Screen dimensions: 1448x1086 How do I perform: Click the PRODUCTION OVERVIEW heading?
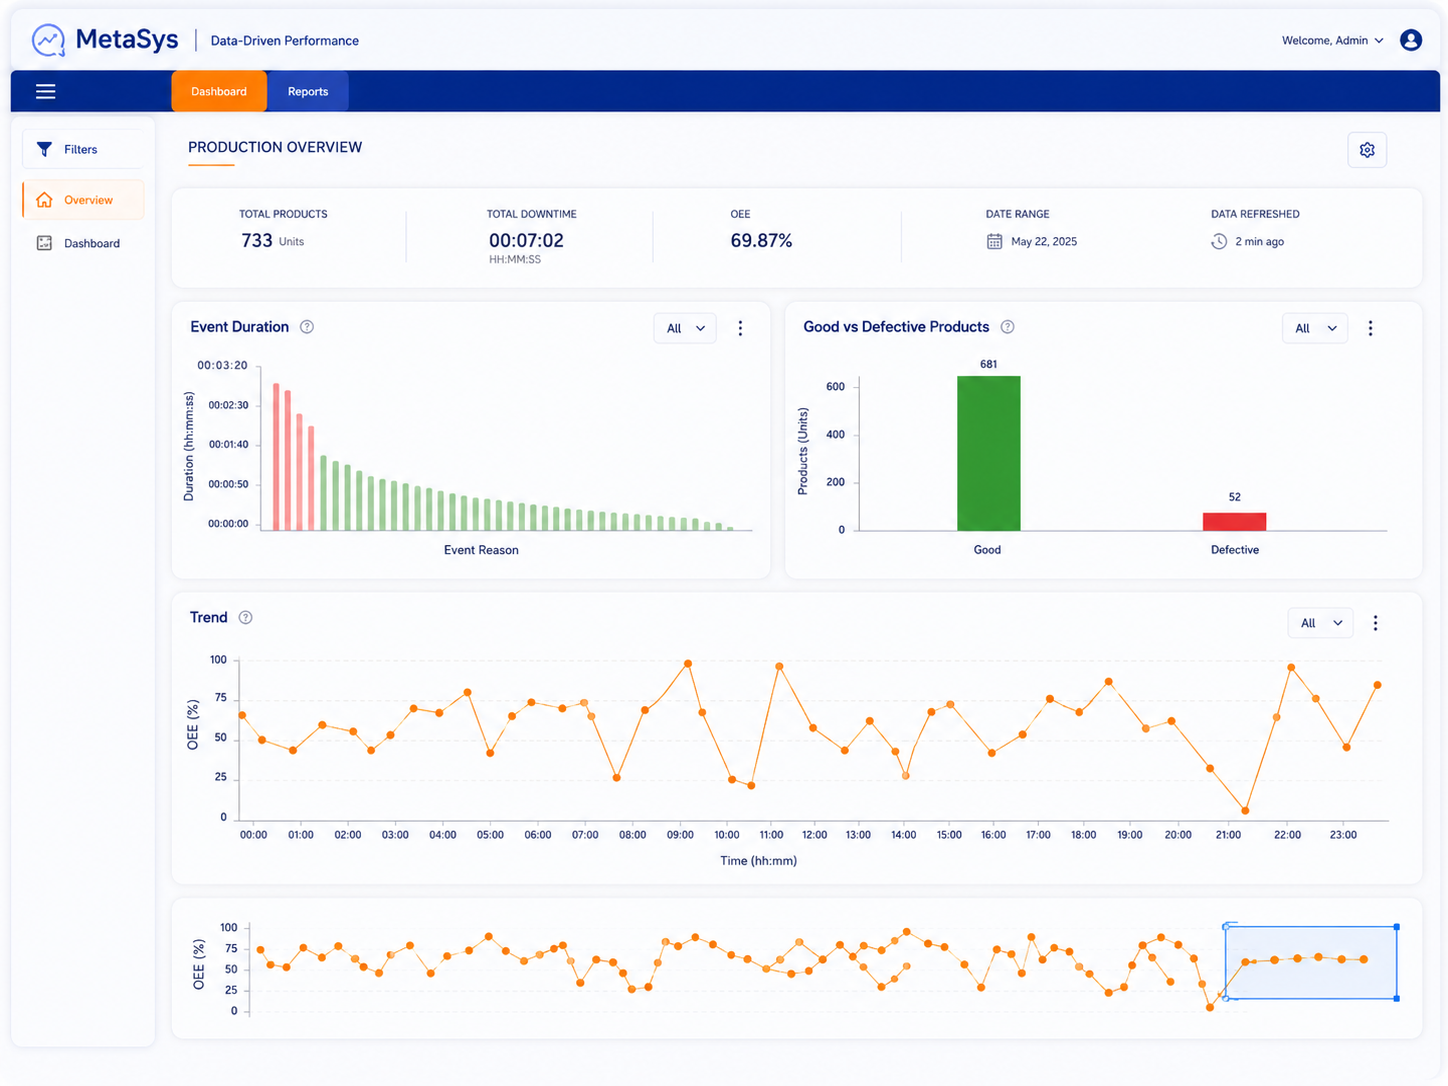[x=275, y=147]
